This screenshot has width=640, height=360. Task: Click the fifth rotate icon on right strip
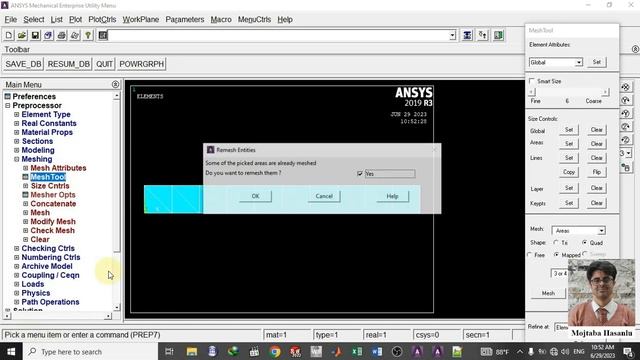[626, 140]
